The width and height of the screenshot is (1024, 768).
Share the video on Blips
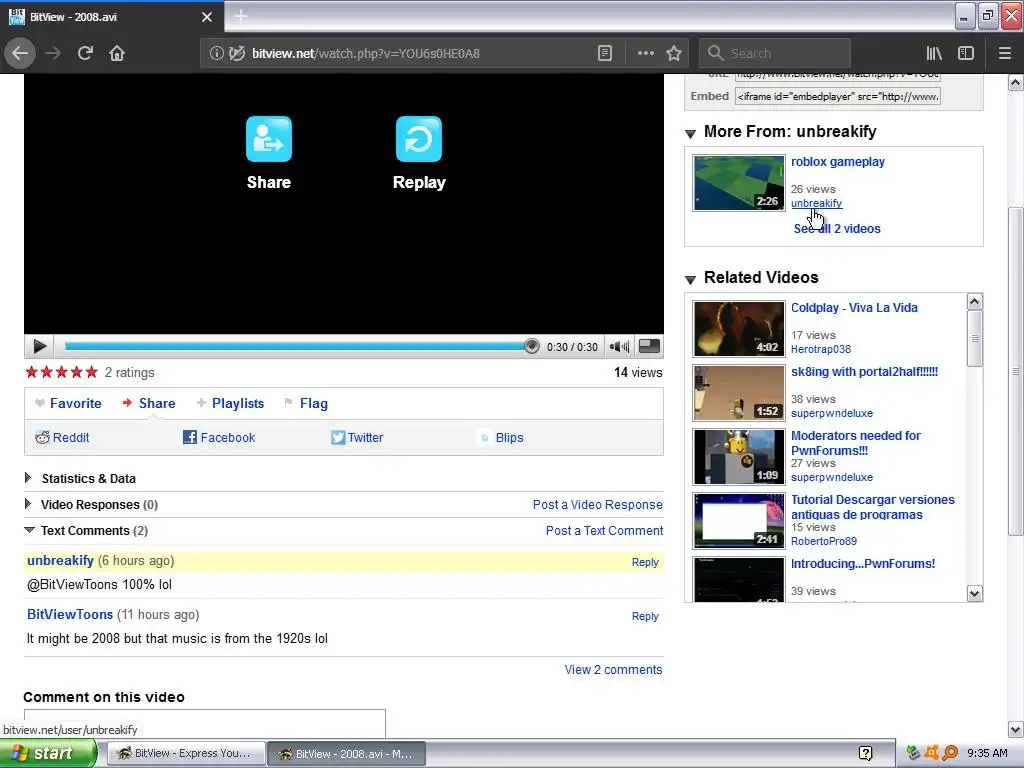point(502,438)
